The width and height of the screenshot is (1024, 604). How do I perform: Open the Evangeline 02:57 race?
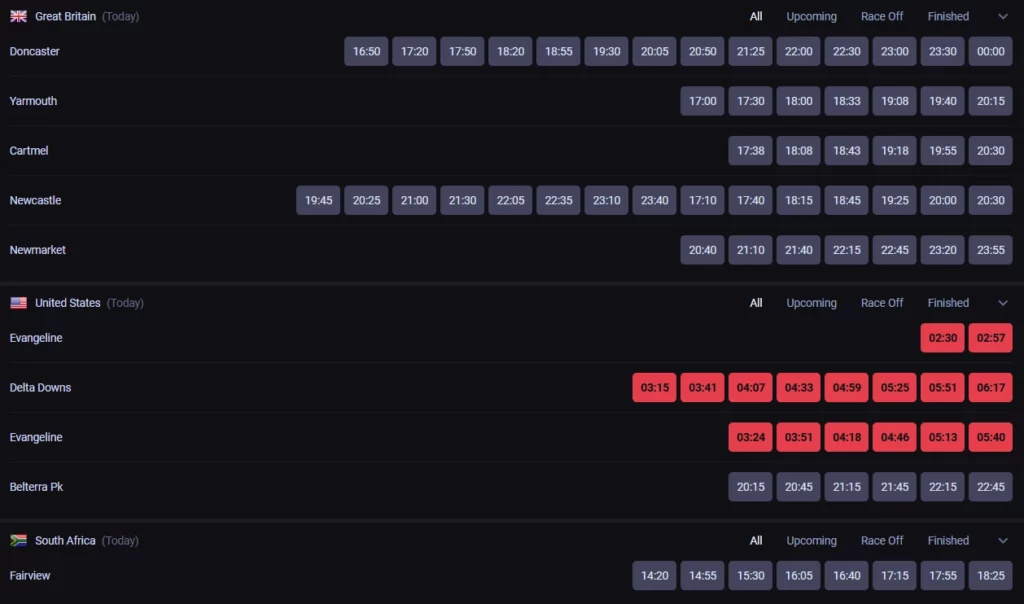click(991, 338)
